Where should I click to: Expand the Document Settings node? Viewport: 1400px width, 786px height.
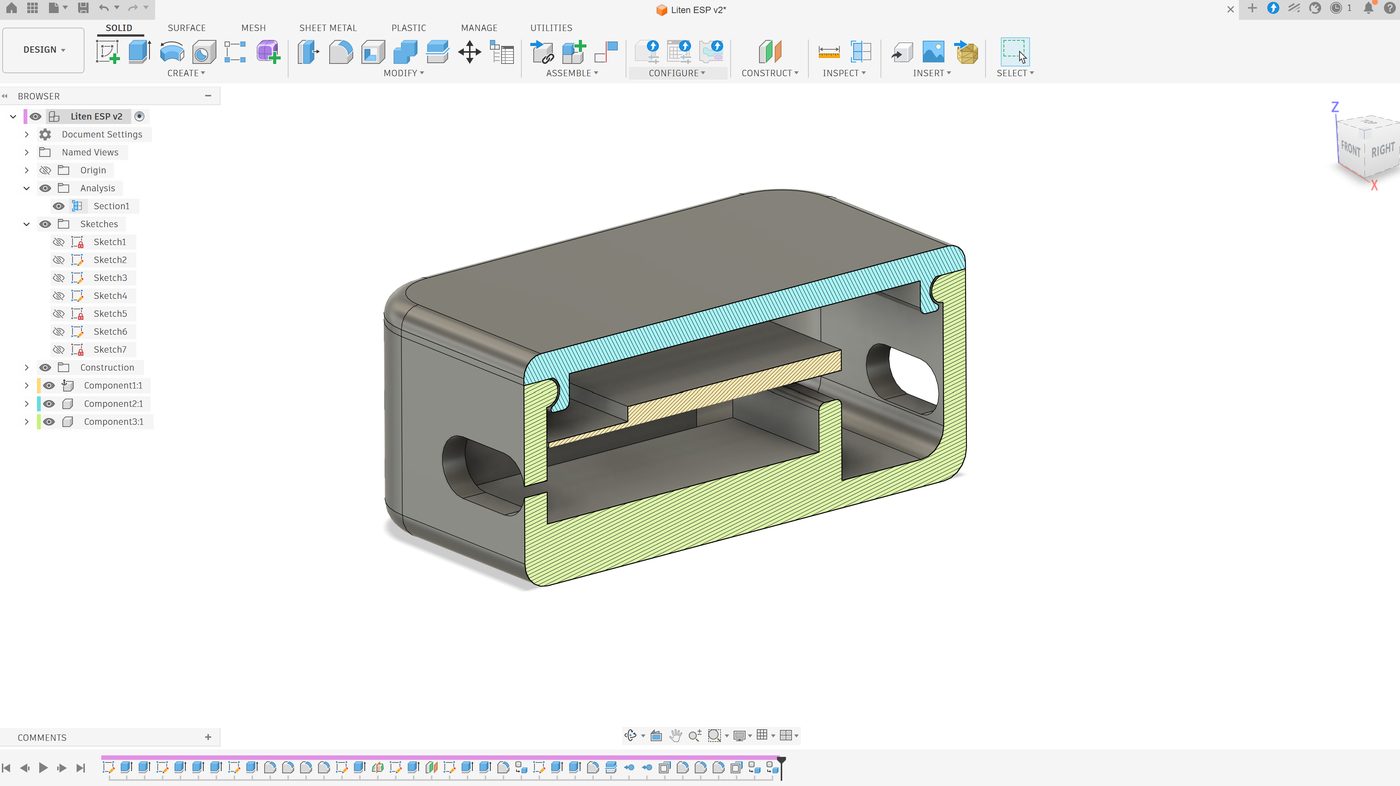(27, 134)
